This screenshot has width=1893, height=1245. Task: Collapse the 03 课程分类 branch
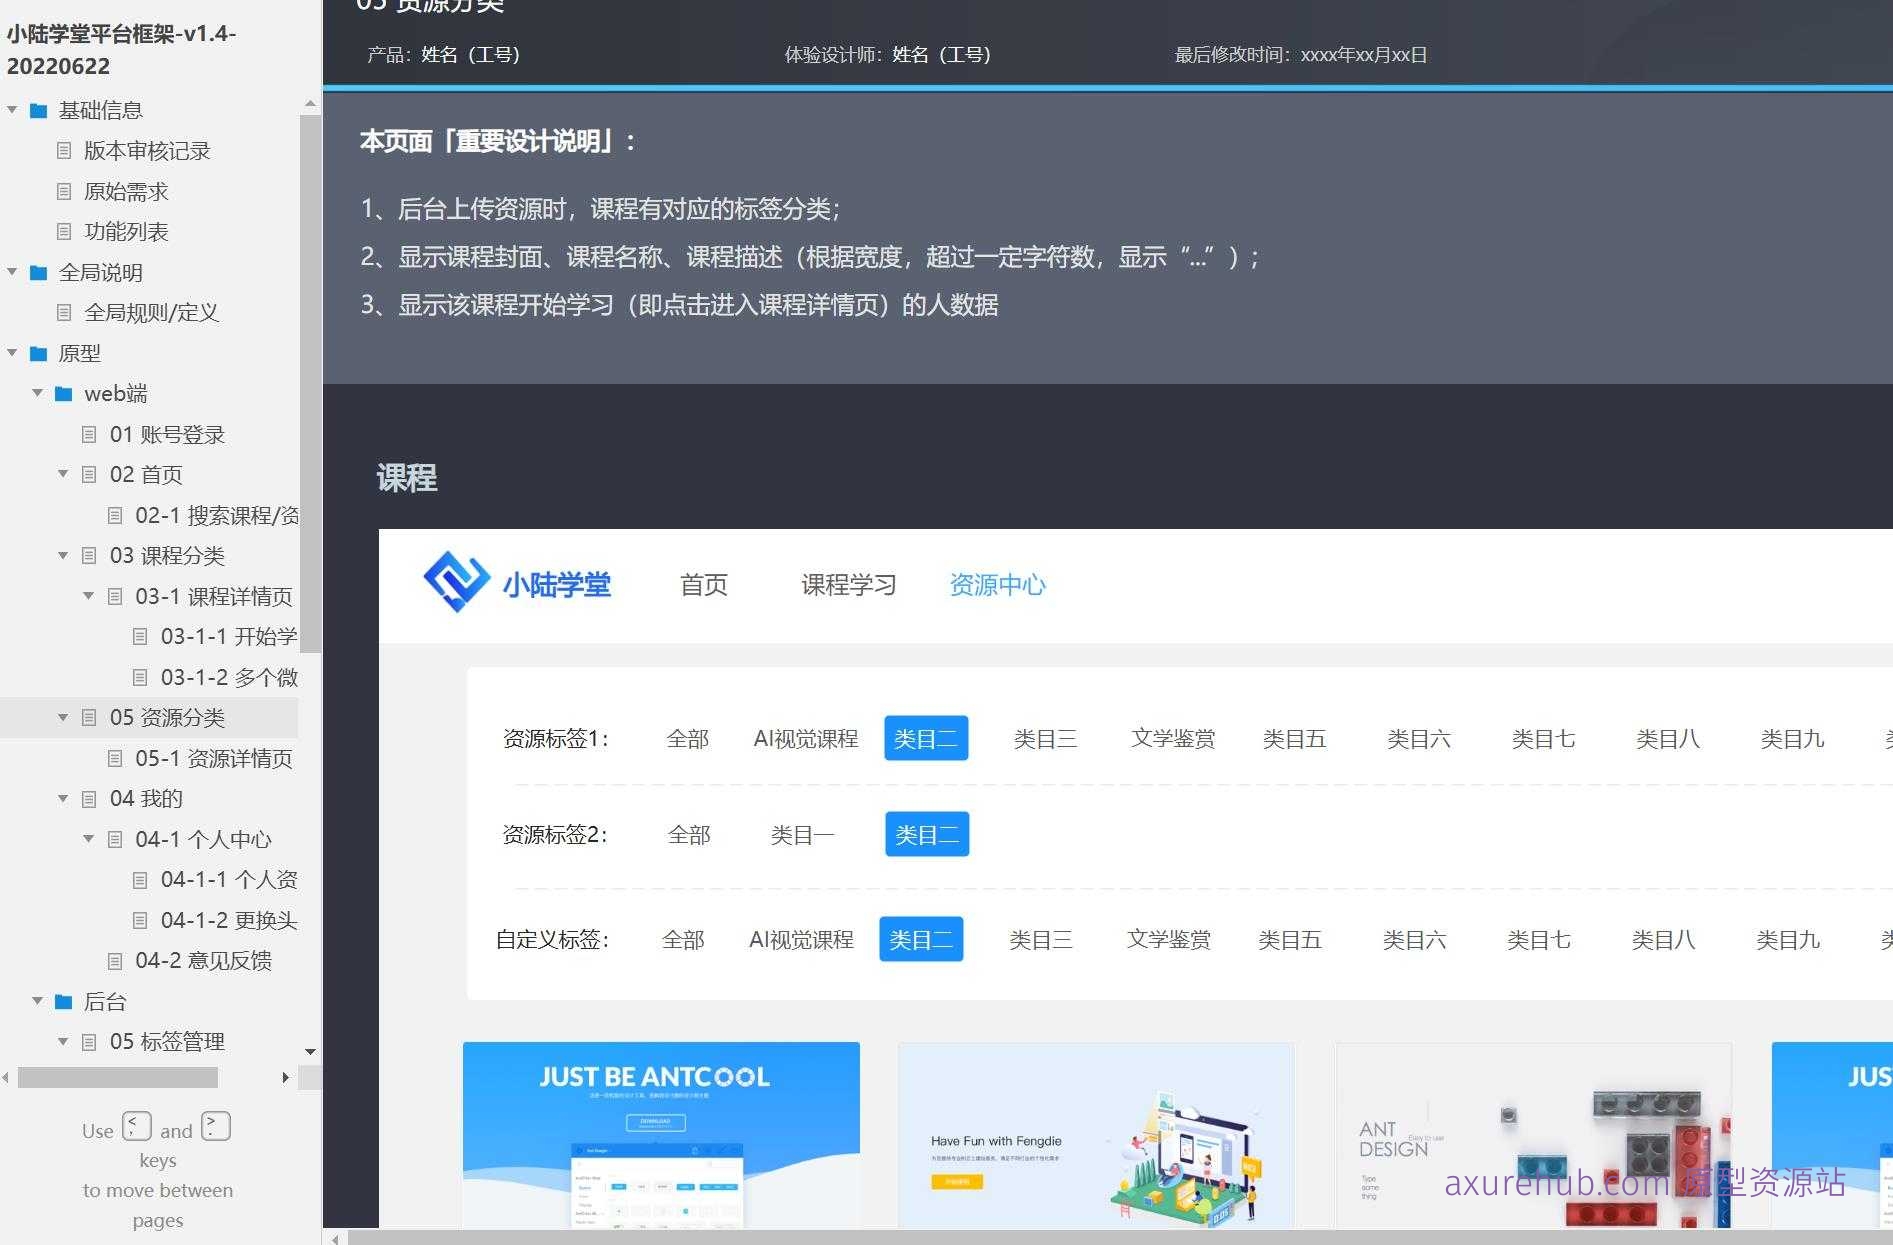tap(63, 555)
